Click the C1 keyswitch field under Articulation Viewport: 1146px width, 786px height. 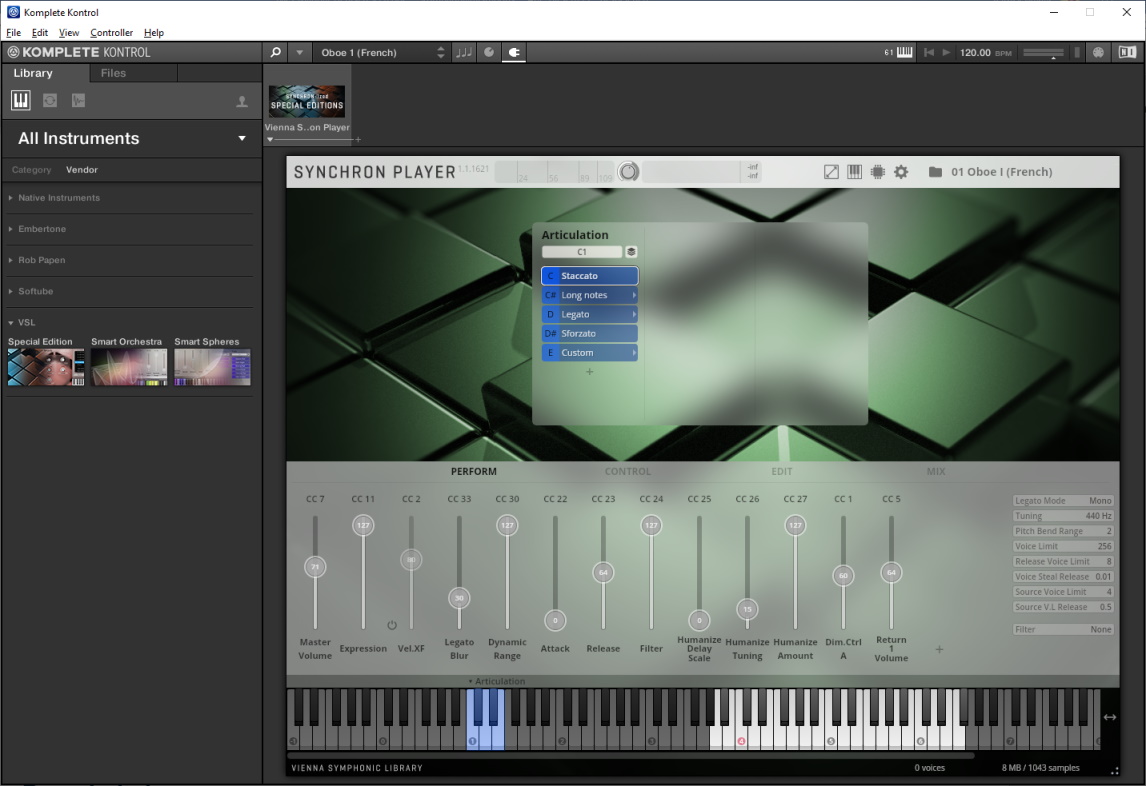(582, 252)
